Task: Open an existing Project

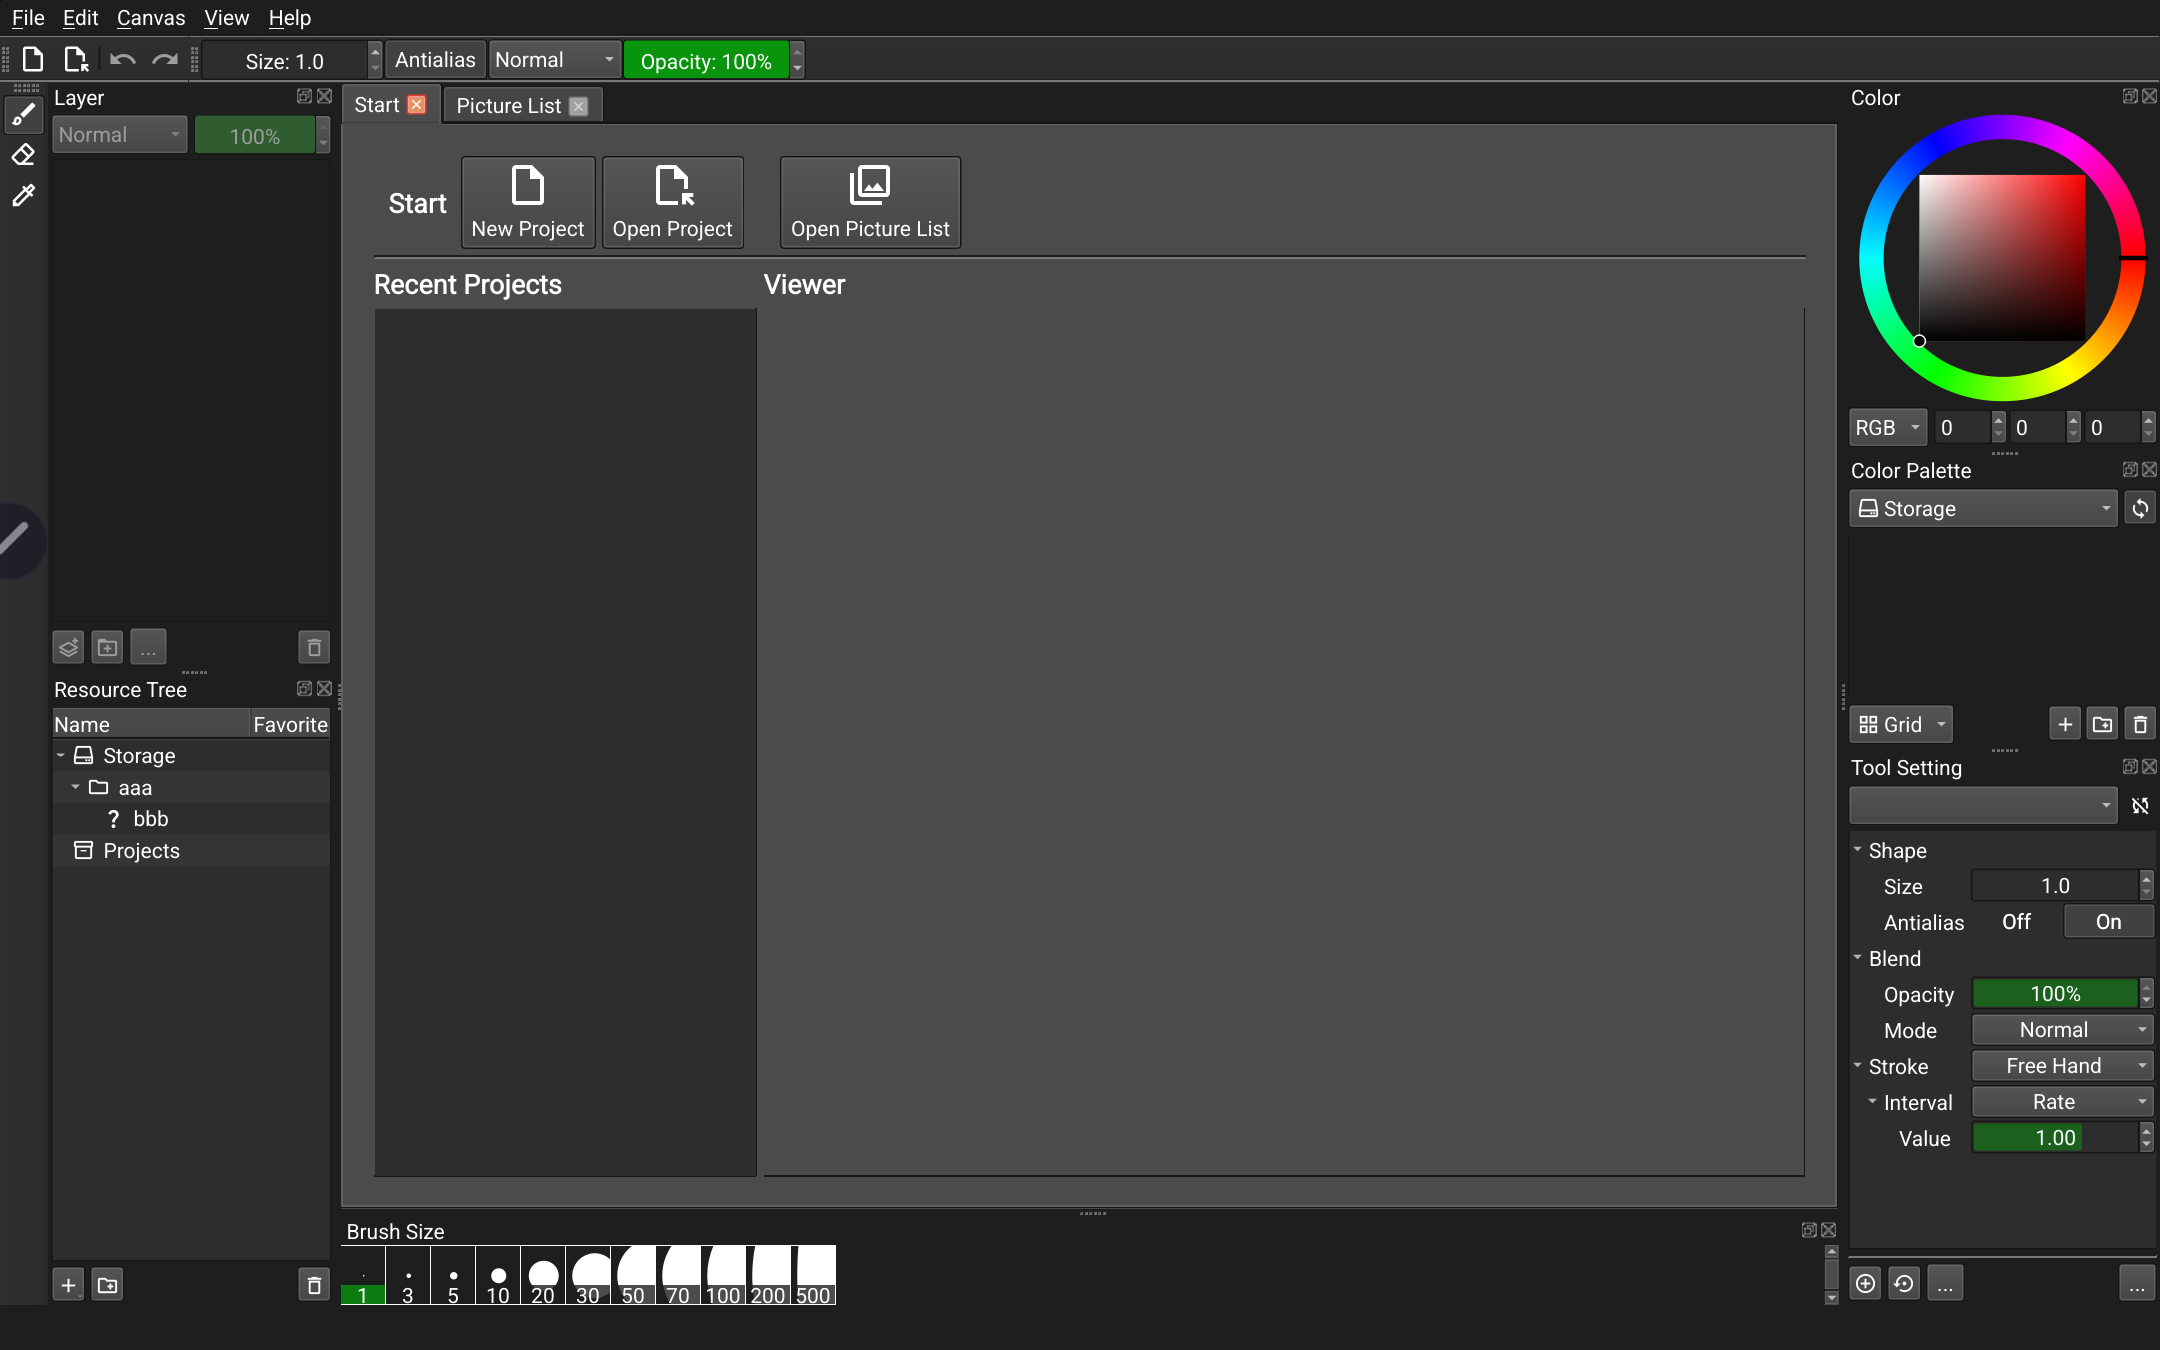Action: tap(672, 201)
